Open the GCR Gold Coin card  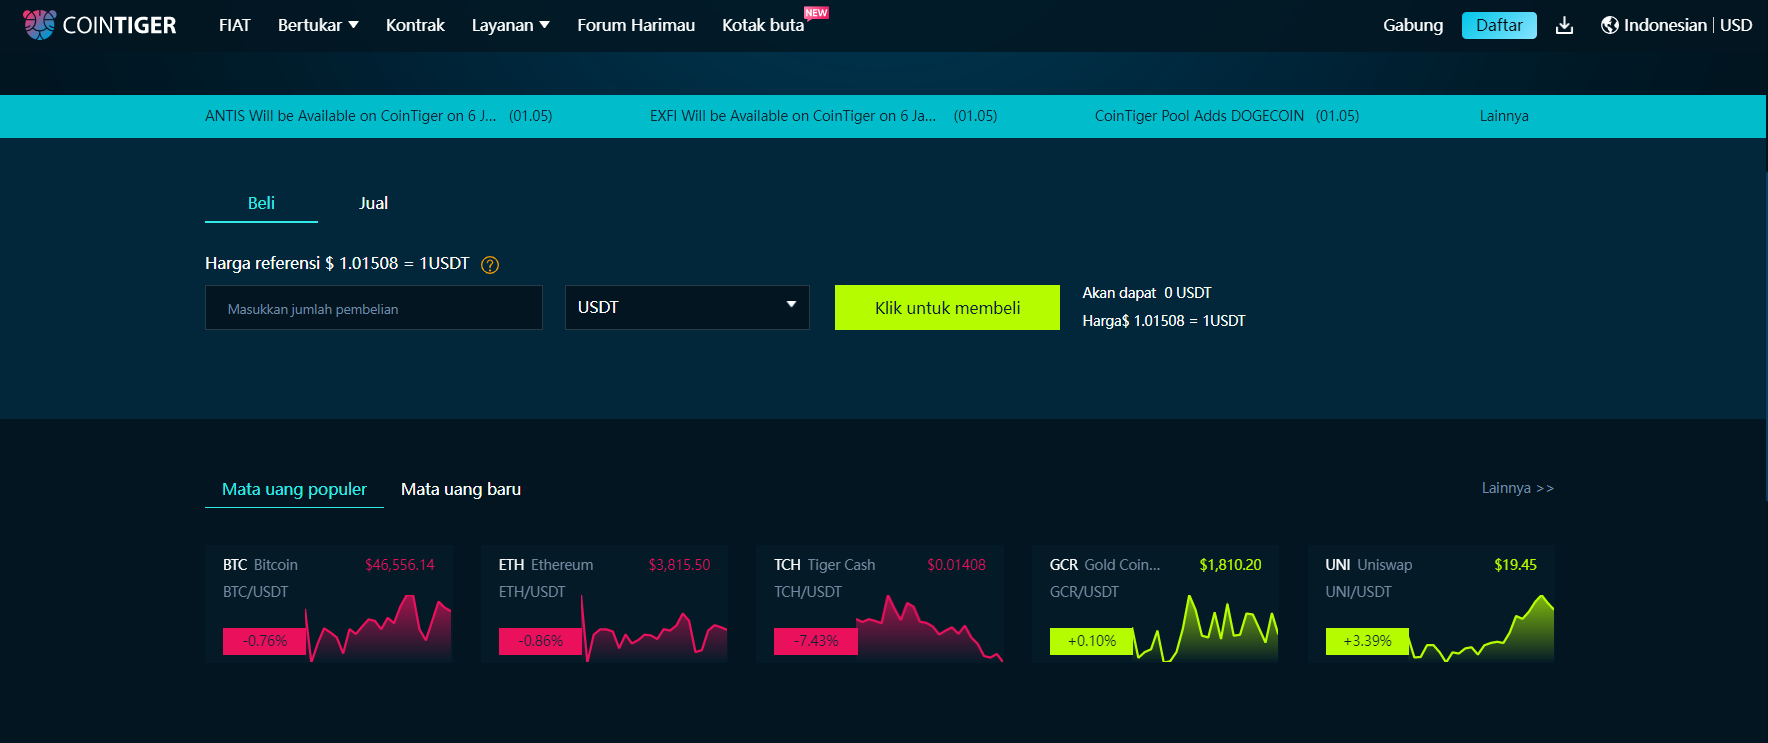[1155, 604]
